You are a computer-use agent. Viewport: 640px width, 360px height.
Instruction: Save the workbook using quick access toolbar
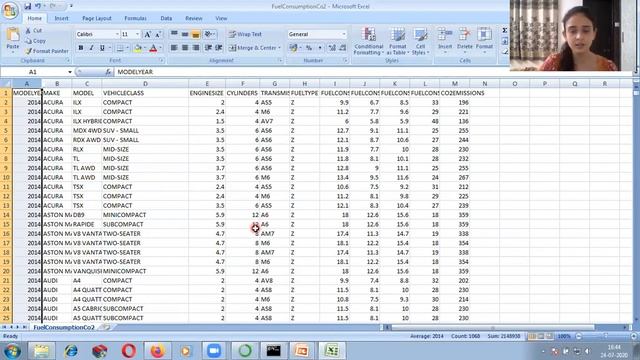[27, 6]
